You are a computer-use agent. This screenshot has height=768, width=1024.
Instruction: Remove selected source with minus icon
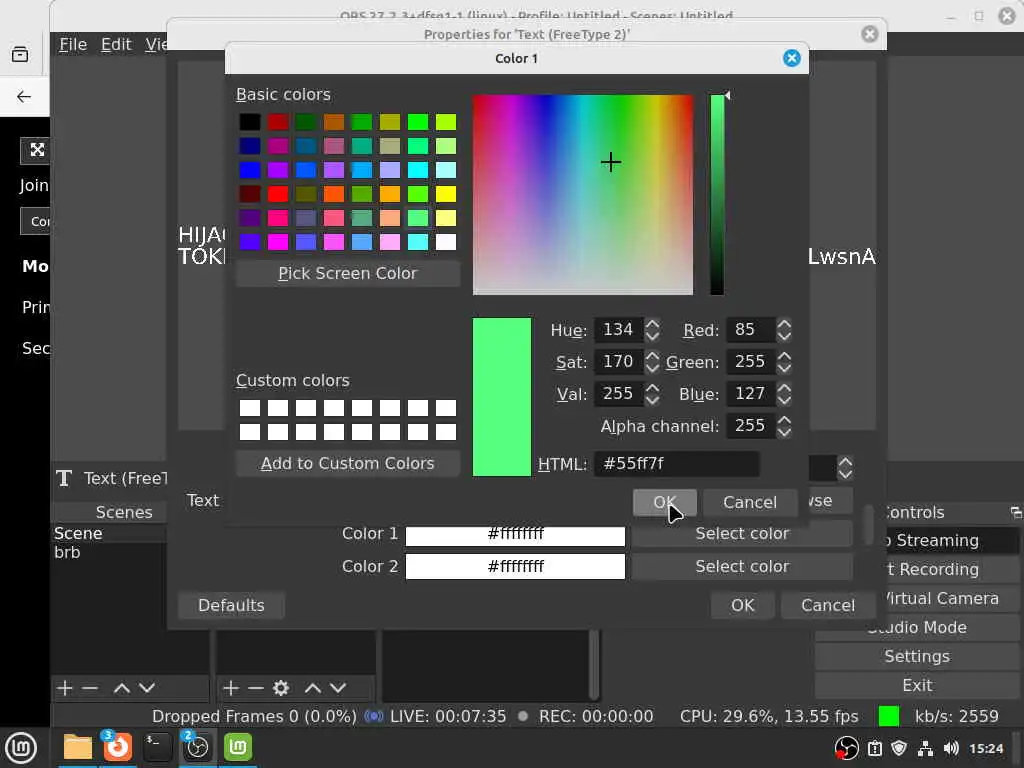256,688
